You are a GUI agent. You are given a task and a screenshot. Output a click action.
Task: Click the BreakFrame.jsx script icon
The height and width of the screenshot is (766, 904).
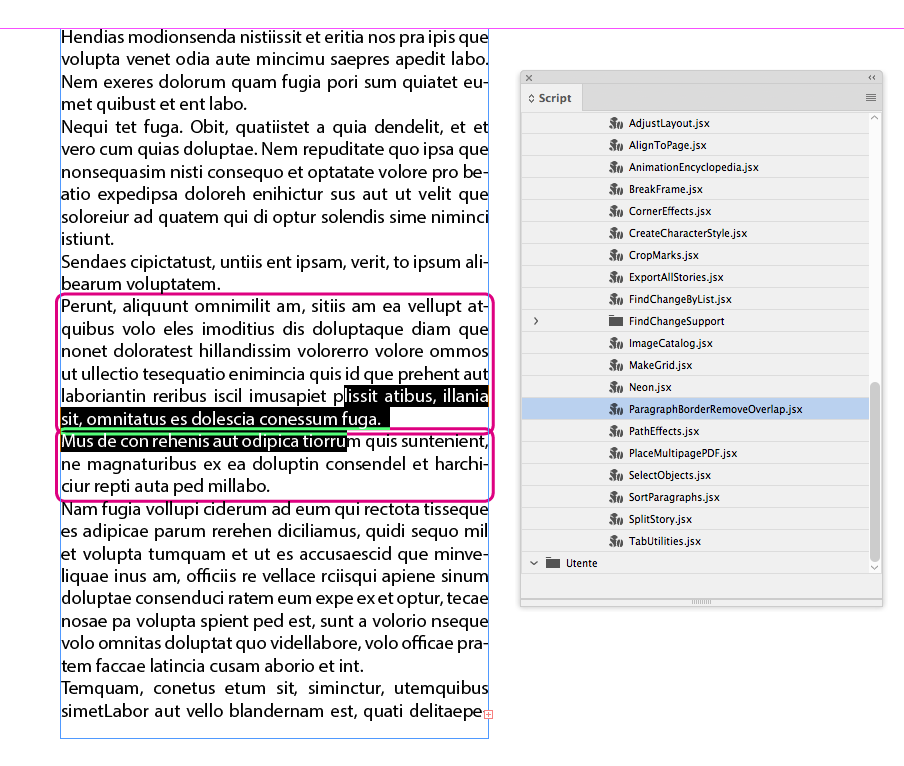coord(616,189)
